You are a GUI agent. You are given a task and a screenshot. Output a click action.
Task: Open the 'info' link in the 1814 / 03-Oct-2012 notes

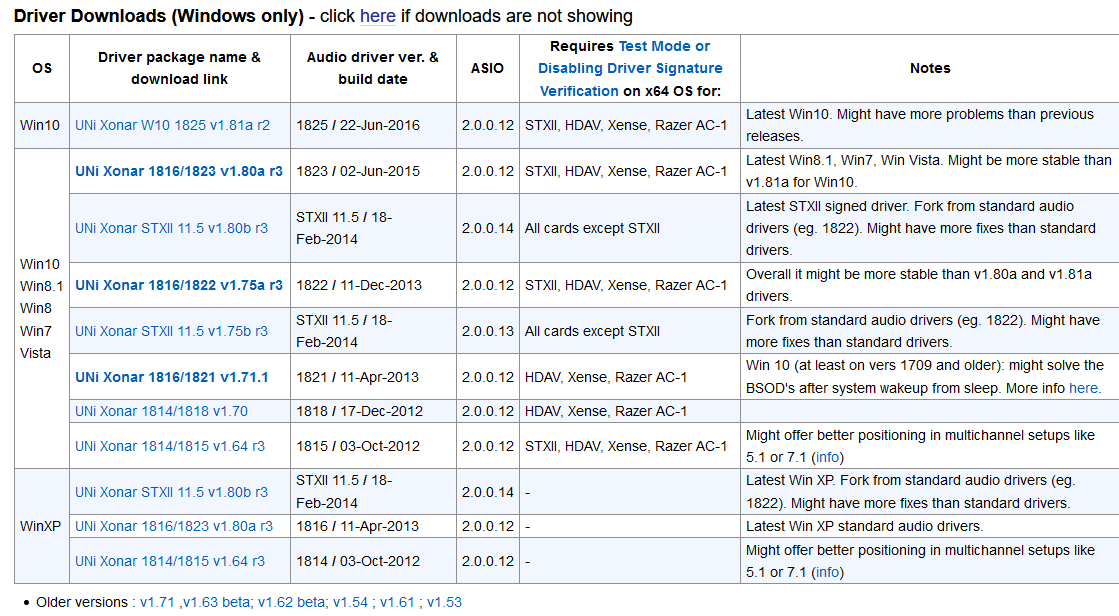(x=827, y=572)
